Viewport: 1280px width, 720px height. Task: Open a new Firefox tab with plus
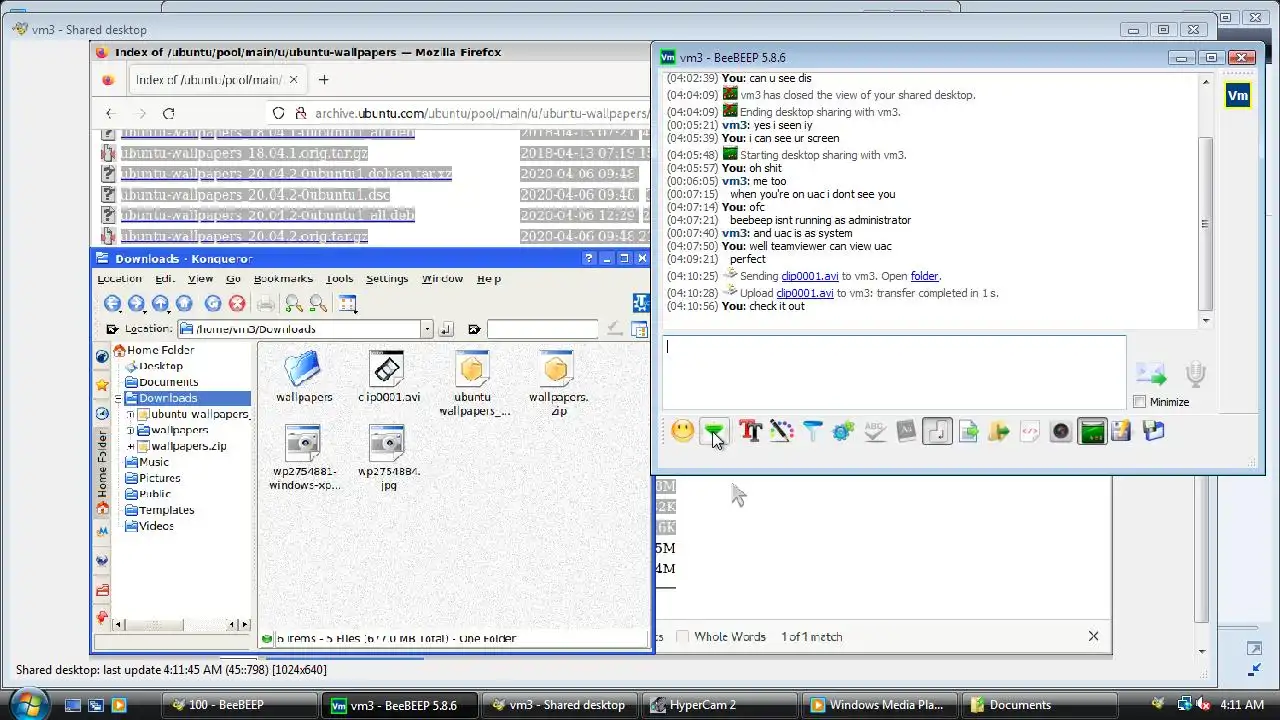point(323,80)
